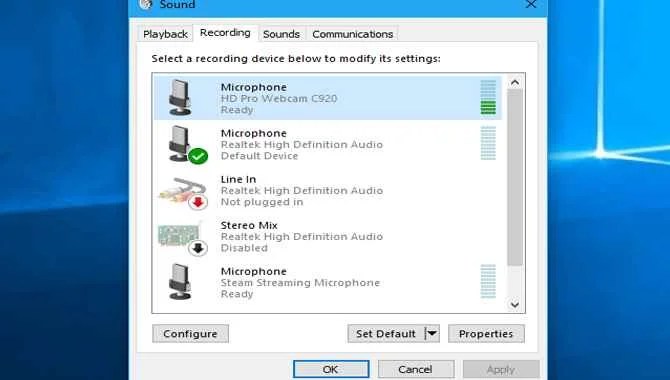Close the Sound dialog window

(531, 4)
